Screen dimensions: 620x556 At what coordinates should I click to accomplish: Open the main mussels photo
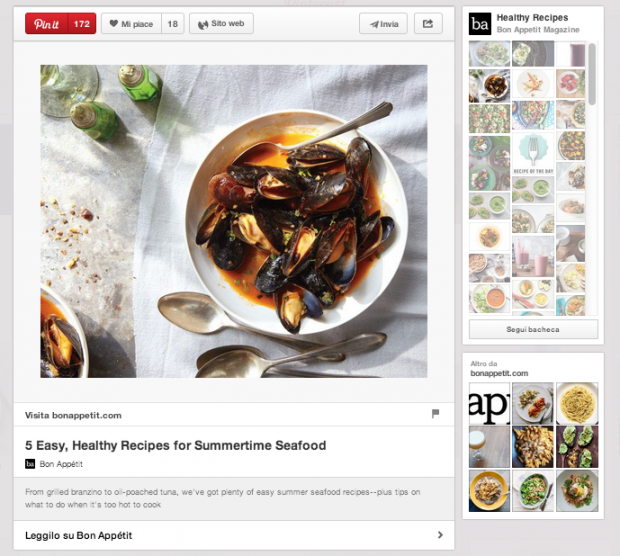tap(234, 221)
